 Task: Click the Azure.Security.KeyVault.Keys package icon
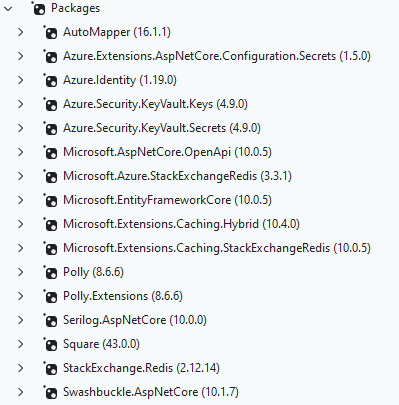tap(50, 104)
